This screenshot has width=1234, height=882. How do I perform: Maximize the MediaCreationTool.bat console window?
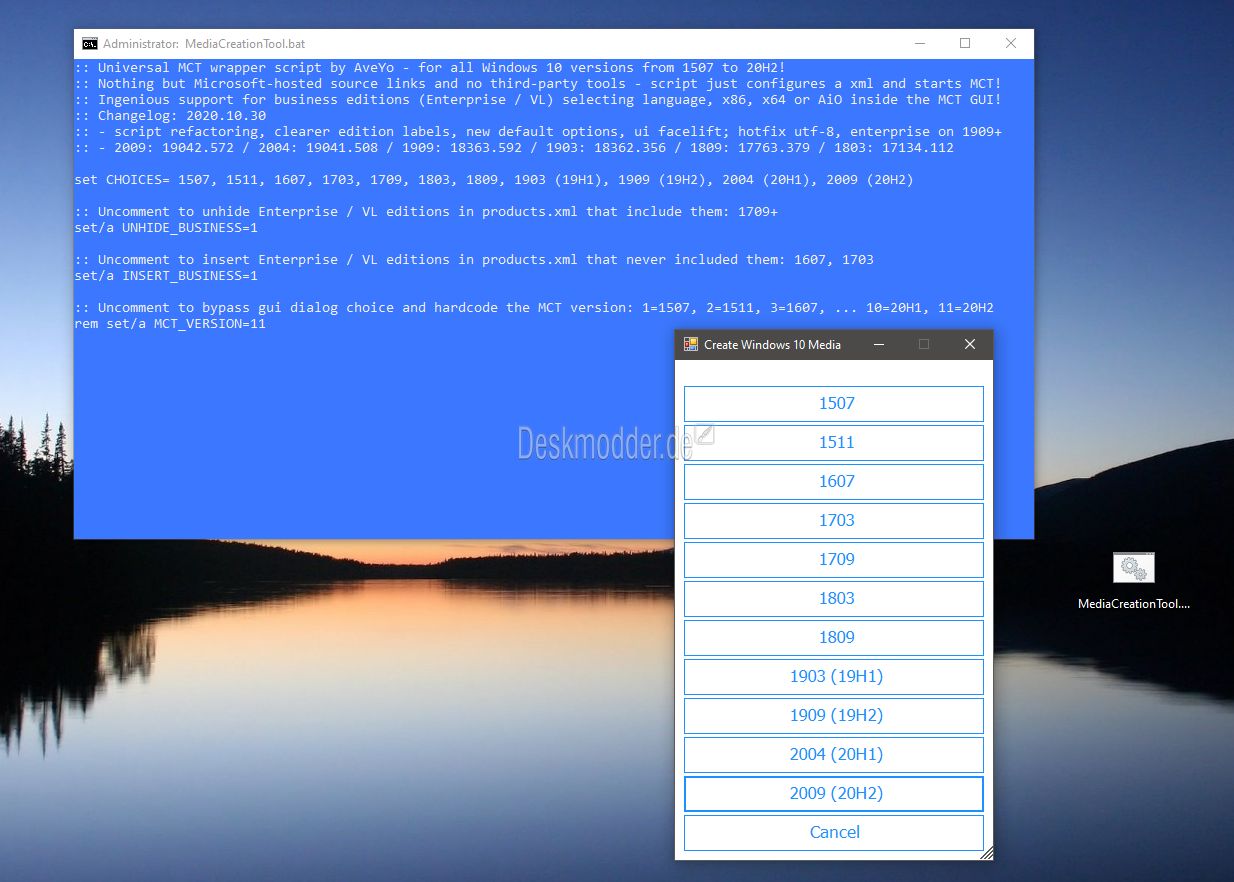tap(965, 43)
